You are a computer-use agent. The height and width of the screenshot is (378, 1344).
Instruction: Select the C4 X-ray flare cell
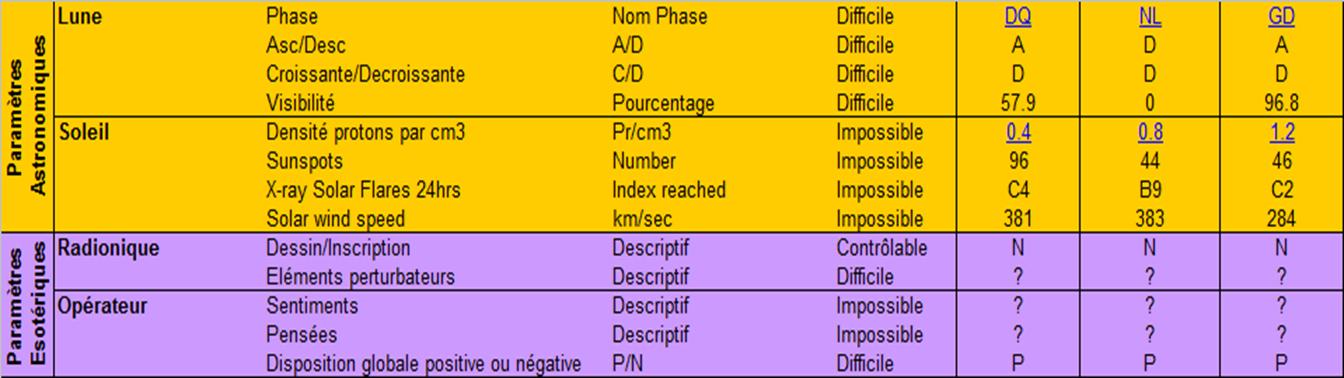pyautogui.click(x=1019, y=190)
